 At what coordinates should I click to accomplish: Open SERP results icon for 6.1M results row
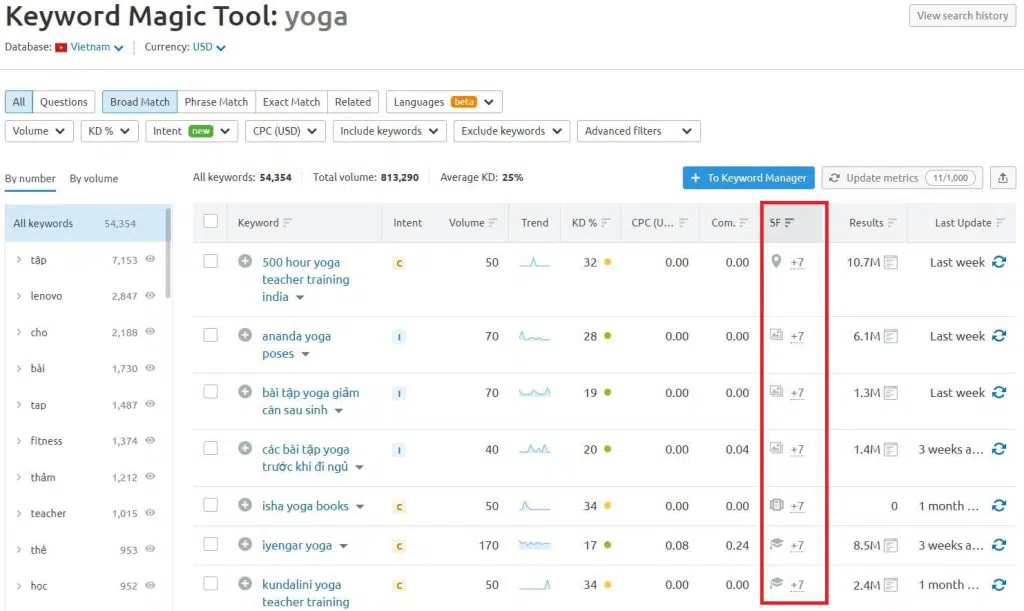[x=891, y=336]
